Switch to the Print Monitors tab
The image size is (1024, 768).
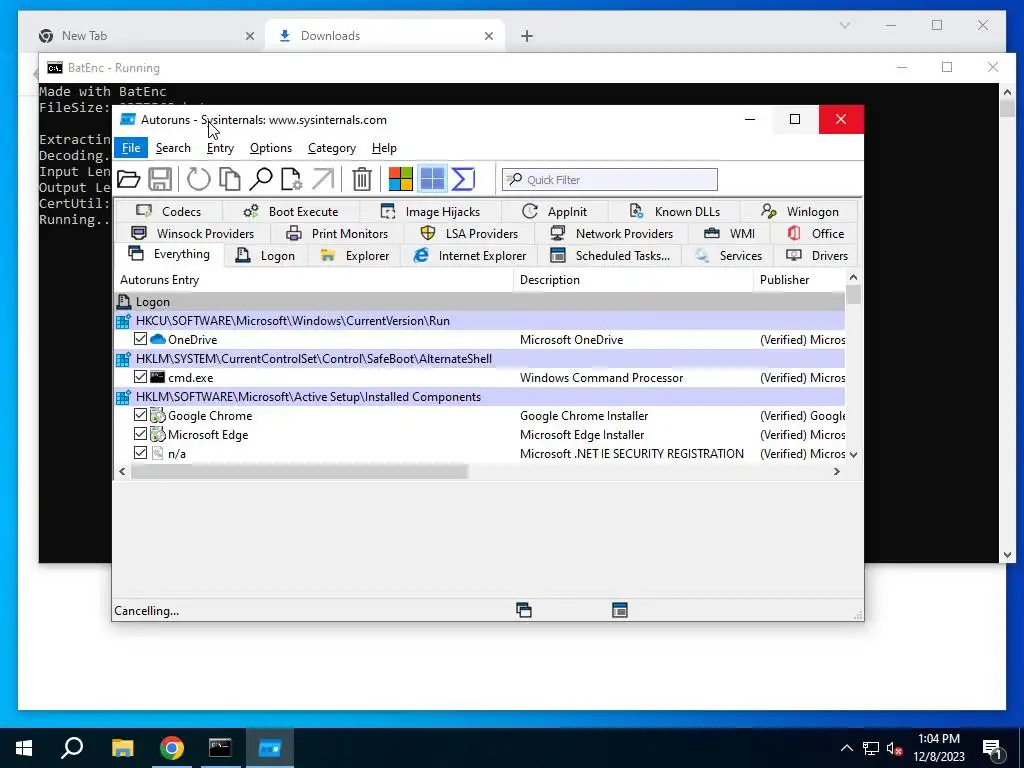[x=337, y=233]
